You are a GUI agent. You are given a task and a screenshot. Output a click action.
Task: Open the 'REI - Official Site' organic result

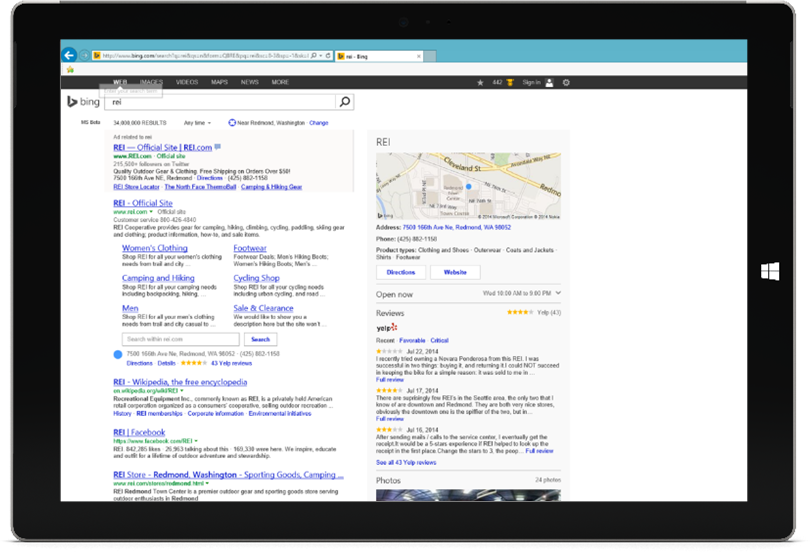click(x=143, y=203)
